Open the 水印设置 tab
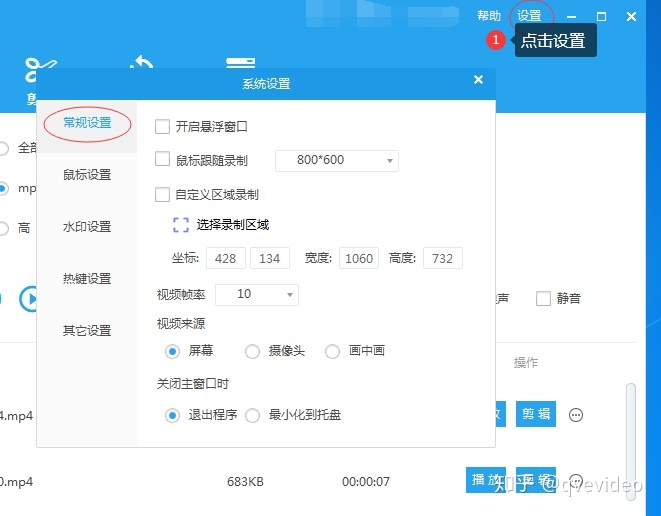This screenshot has width=661, height=516. tap(87, 227)
